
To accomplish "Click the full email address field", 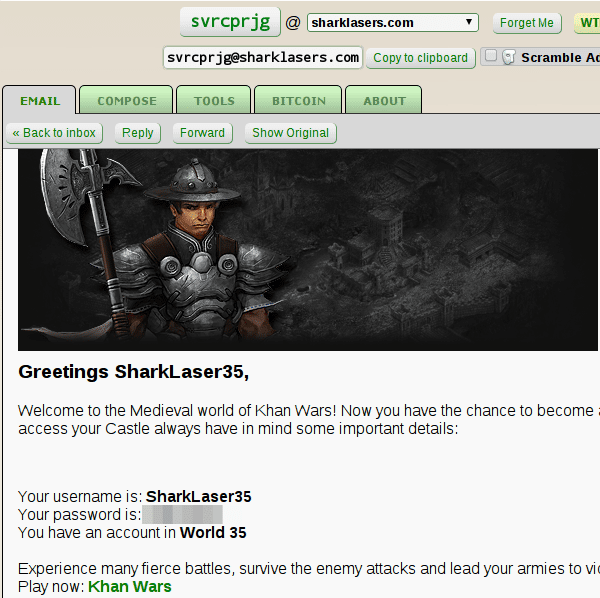I will coord(263,57).
